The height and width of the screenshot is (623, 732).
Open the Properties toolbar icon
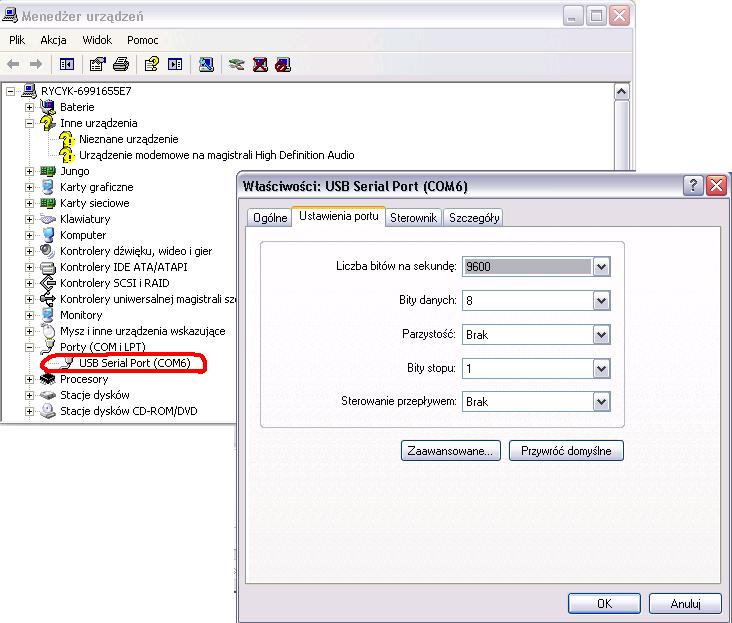(x=97, y=64)
